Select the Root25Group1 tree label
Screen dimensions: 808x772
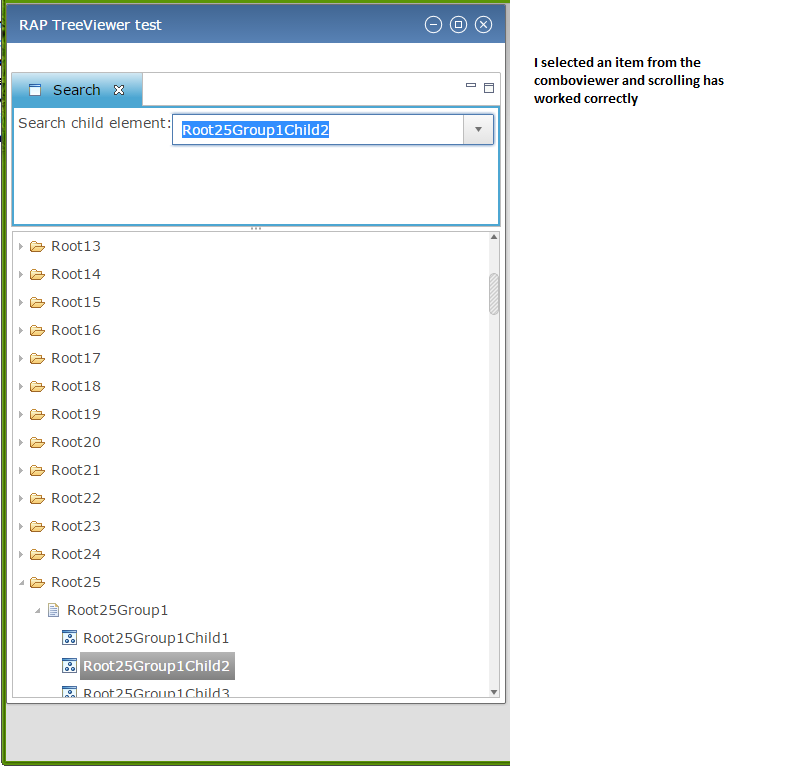[117, 610]
